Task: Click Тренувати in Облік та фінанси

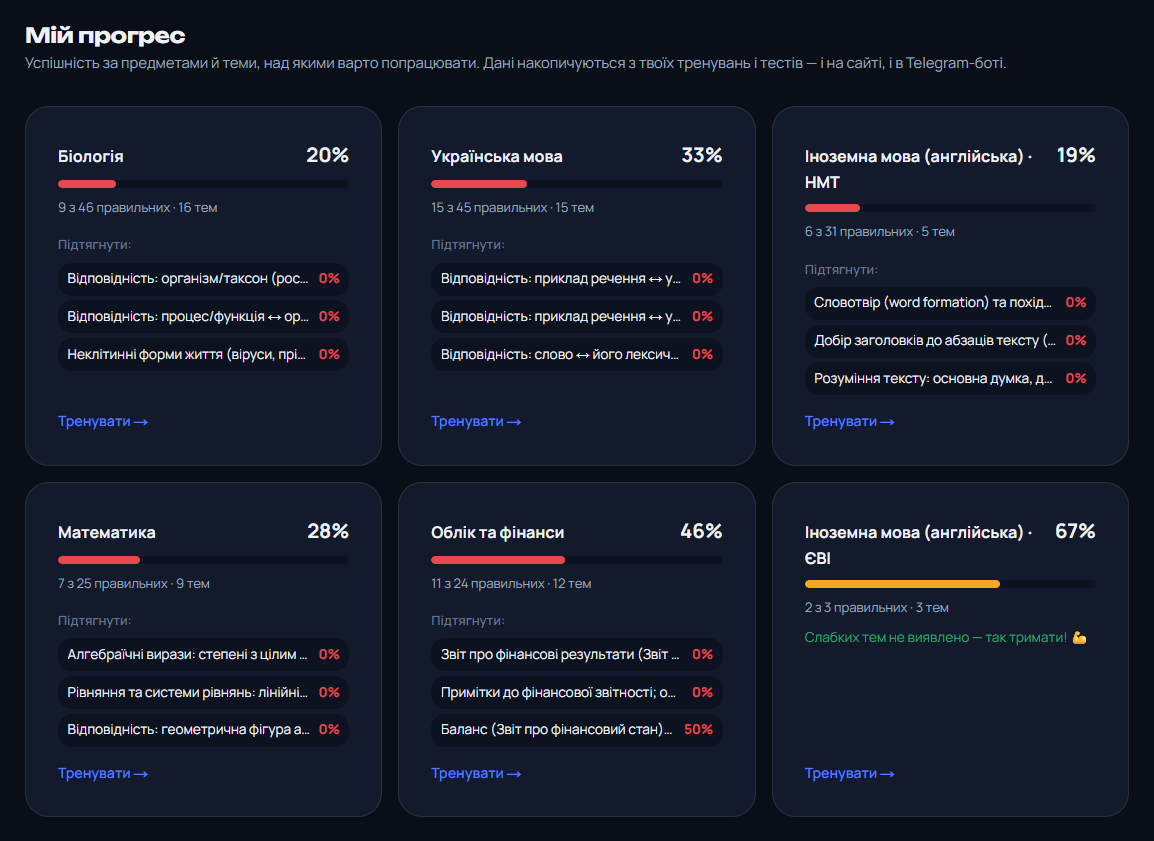Action: [476, 773]
